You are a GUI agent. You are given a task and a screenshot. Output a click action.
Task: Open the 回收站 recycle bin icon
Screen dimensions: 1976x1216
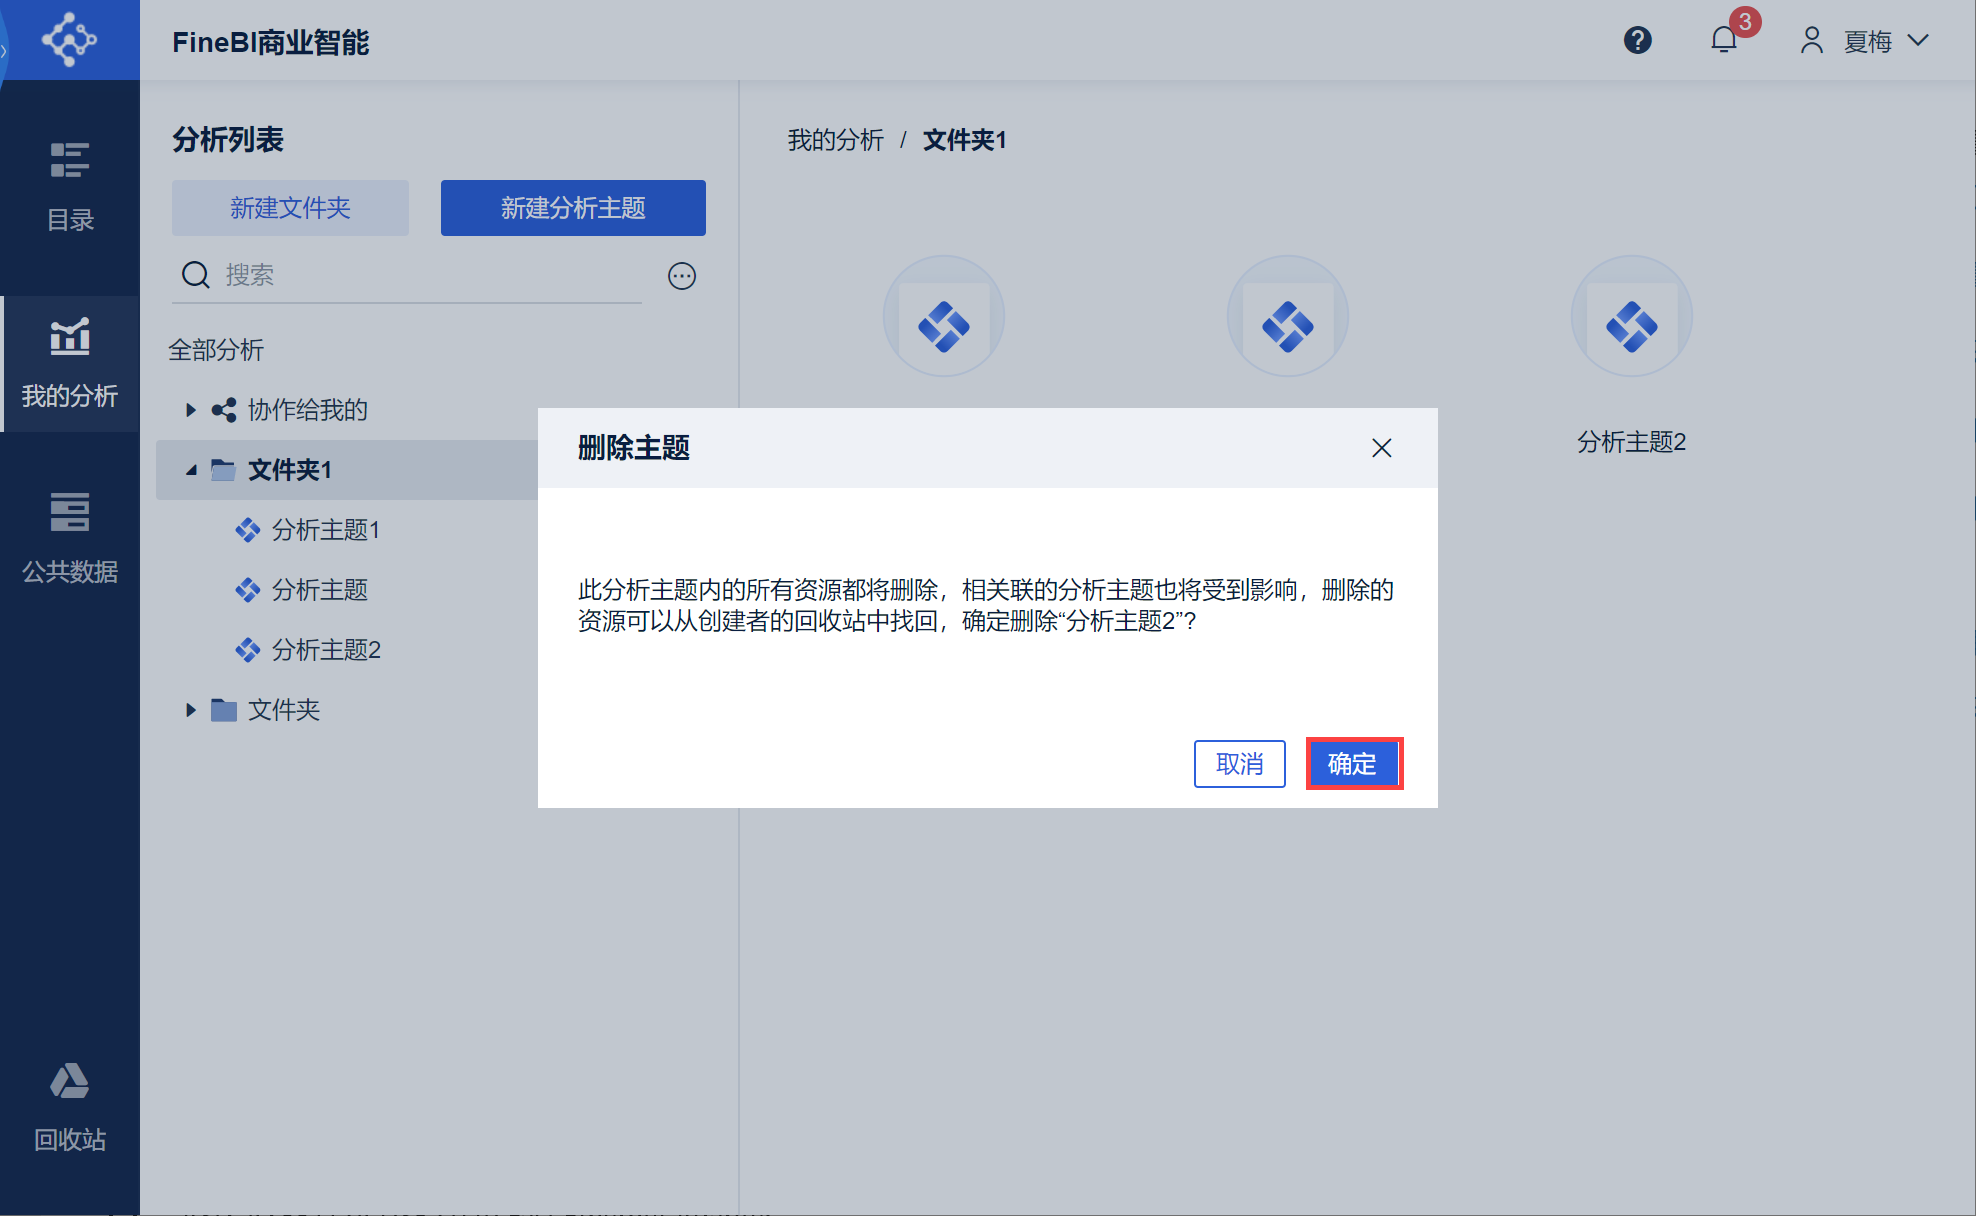70,1106
